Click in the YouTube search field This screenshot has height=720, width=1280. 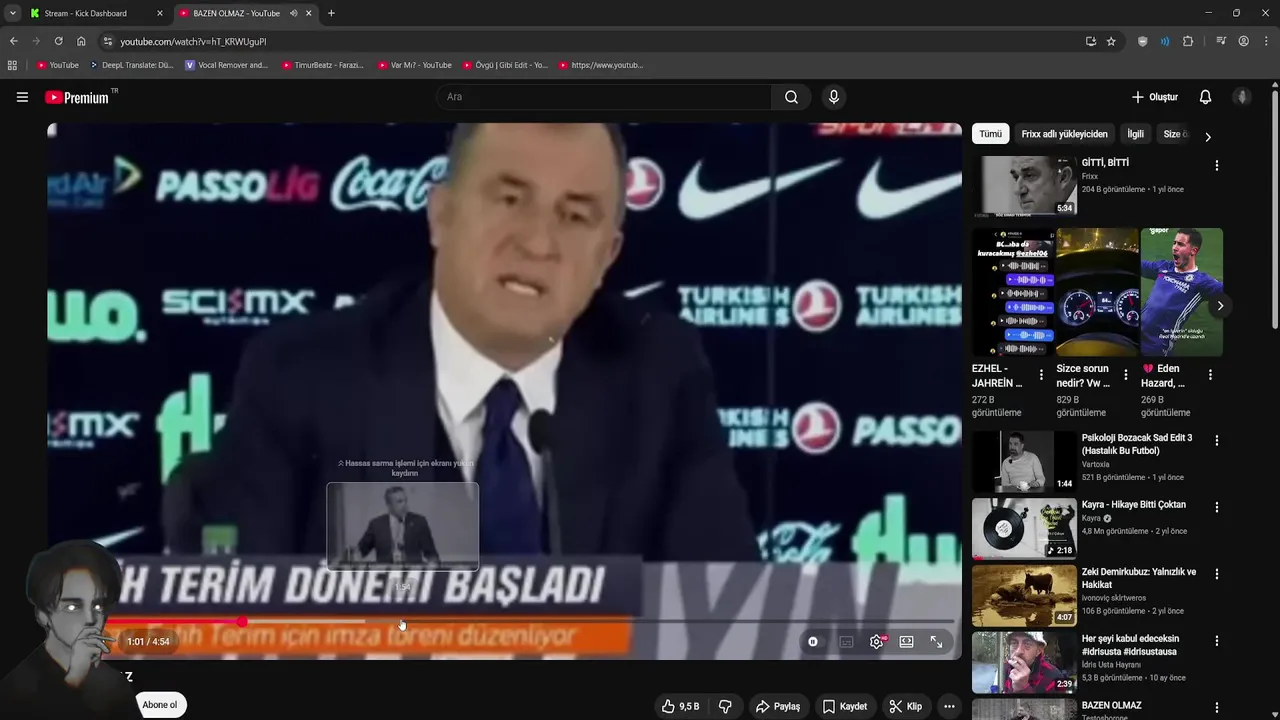pyautogui.click(x=603, y=97)
